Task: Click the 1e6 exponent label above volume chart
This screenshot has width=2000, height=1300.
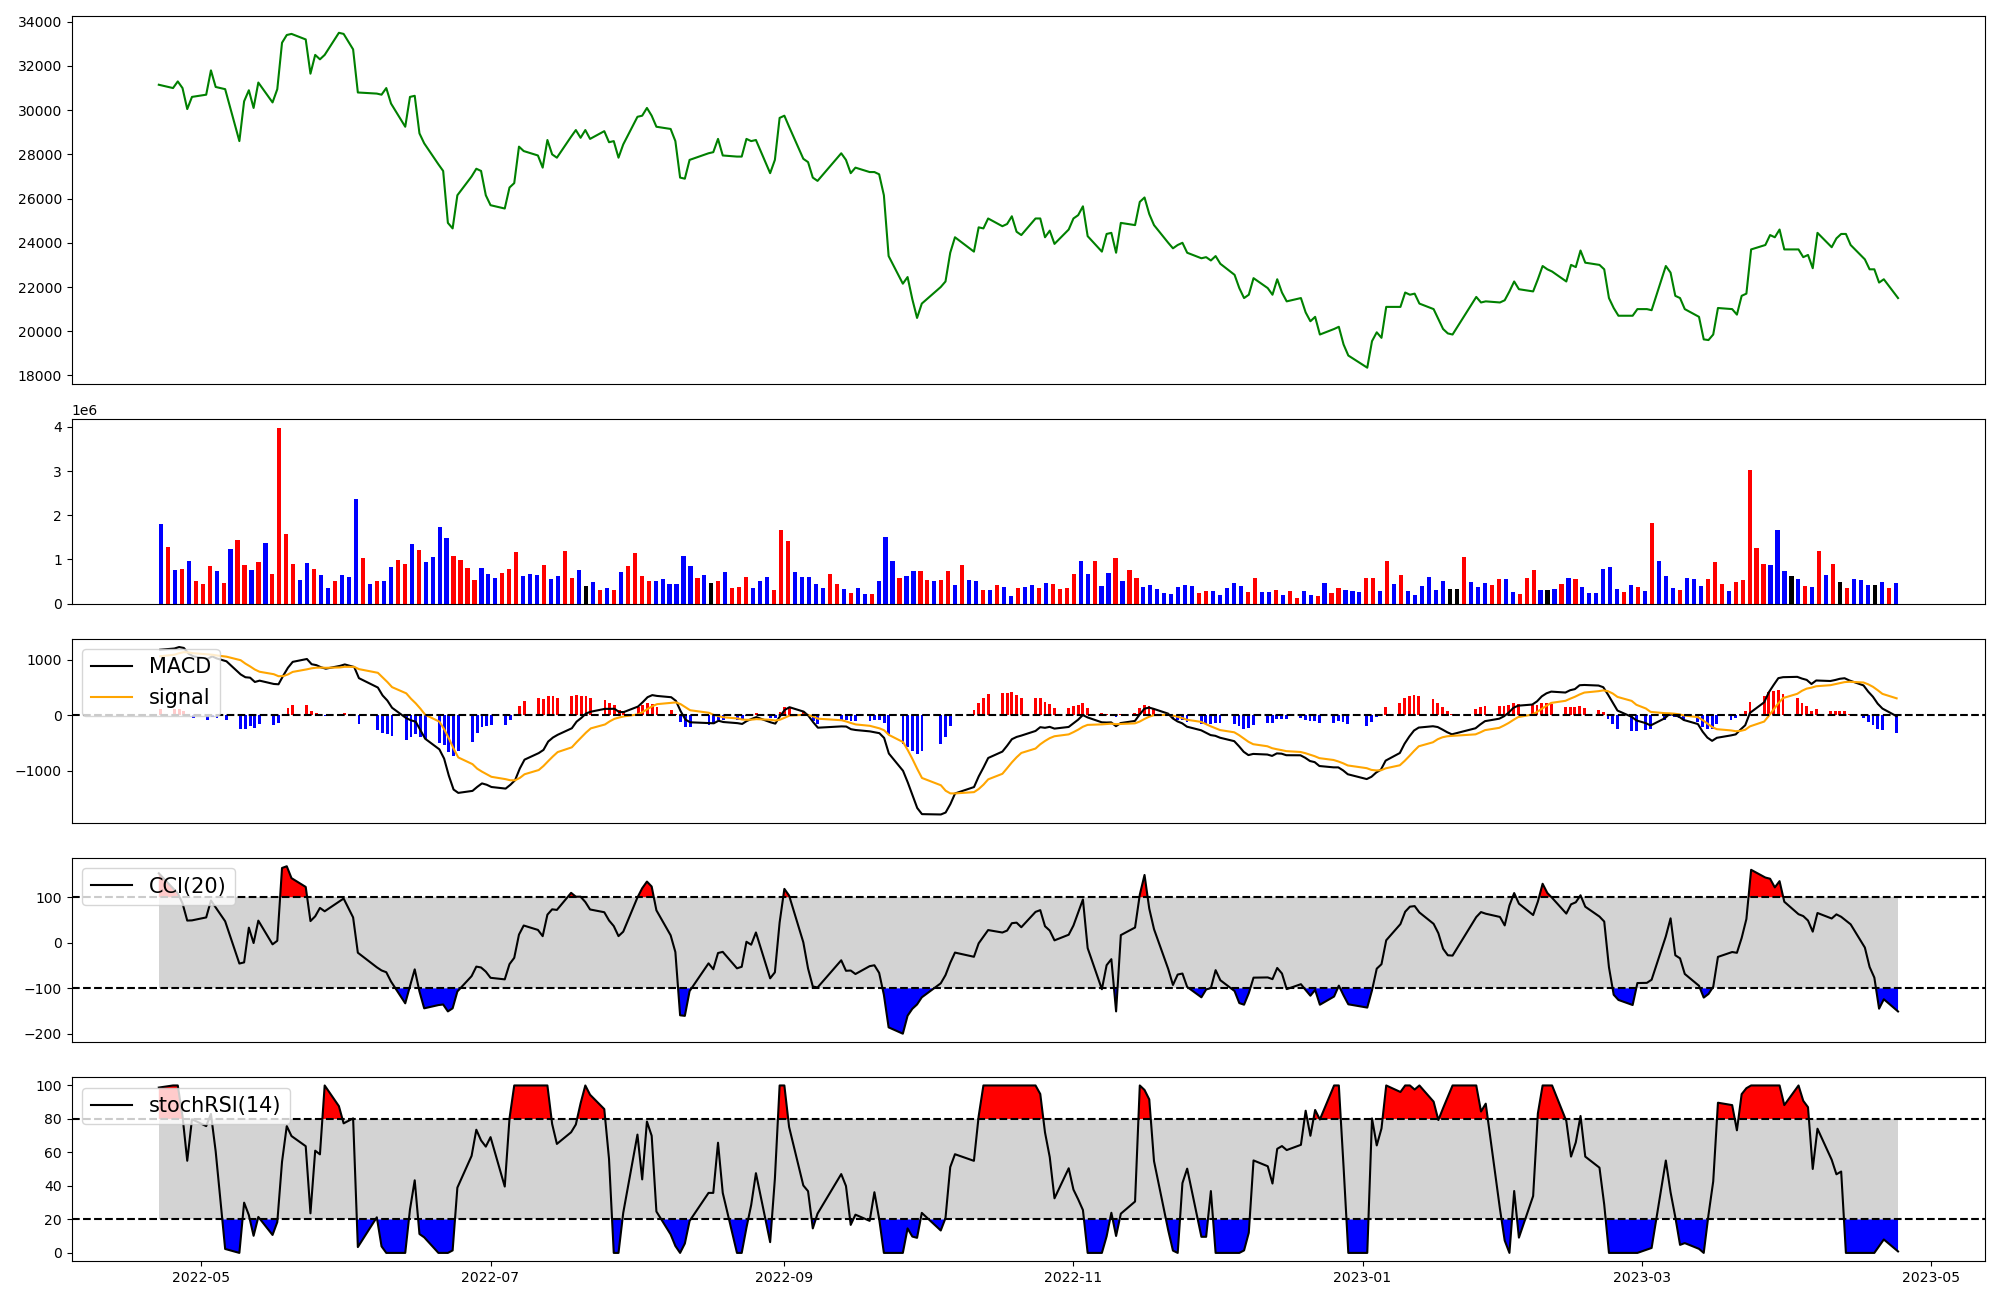Action: pos(84,410)
